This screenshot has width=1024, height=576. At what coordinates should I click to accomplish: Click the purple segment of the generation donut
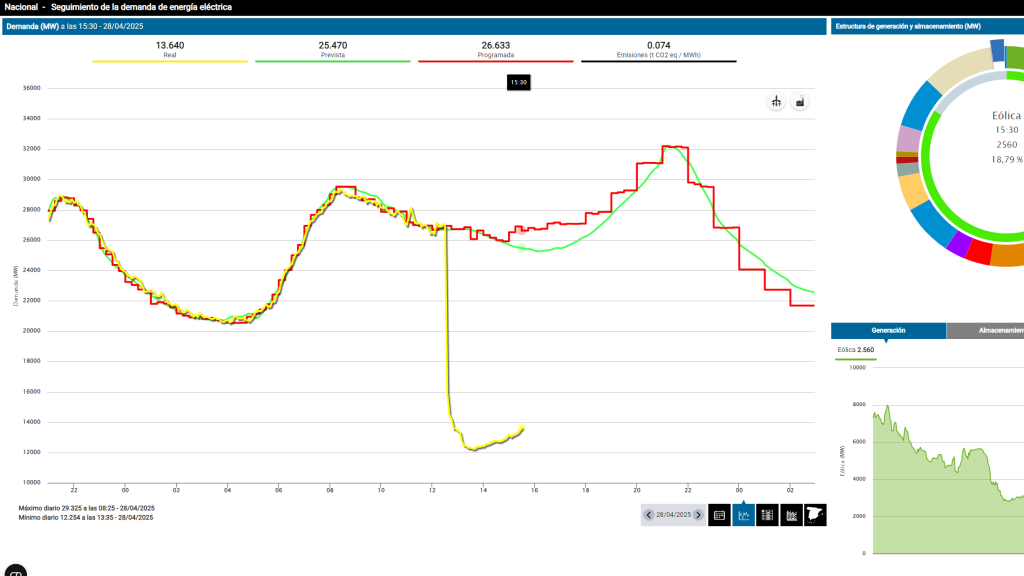pos(958,243)
